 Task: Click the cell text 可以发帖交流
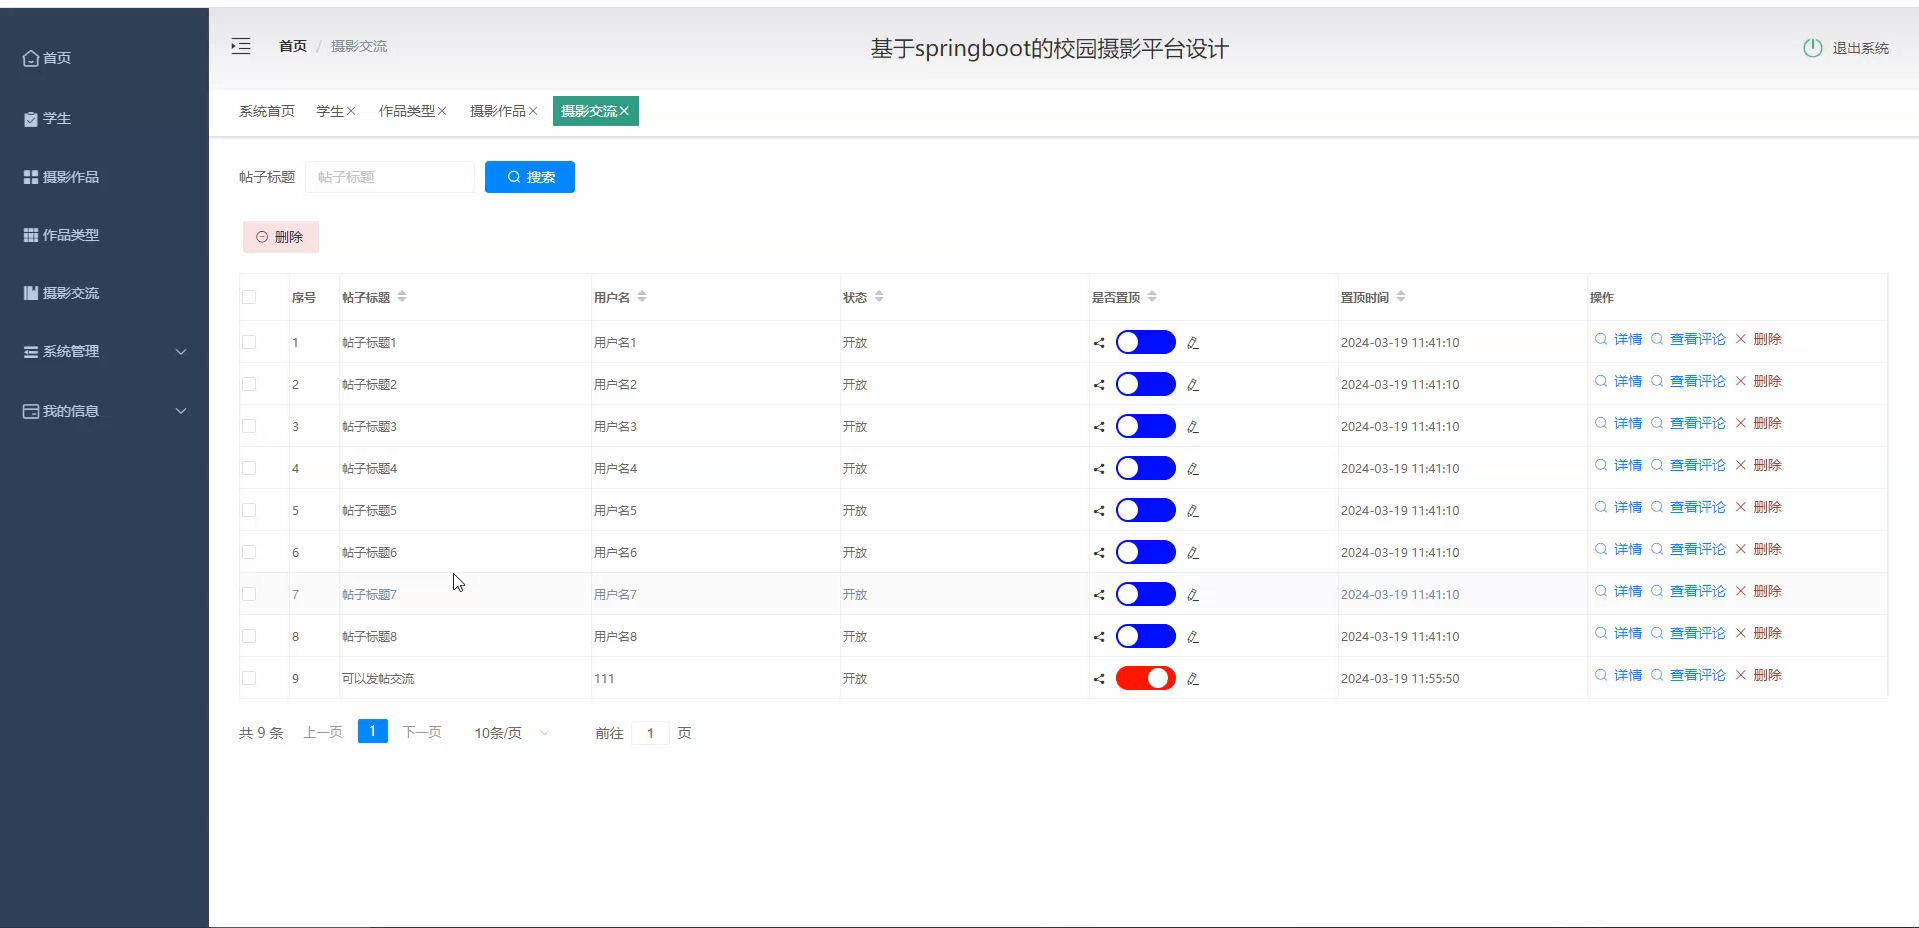point(378,679)
